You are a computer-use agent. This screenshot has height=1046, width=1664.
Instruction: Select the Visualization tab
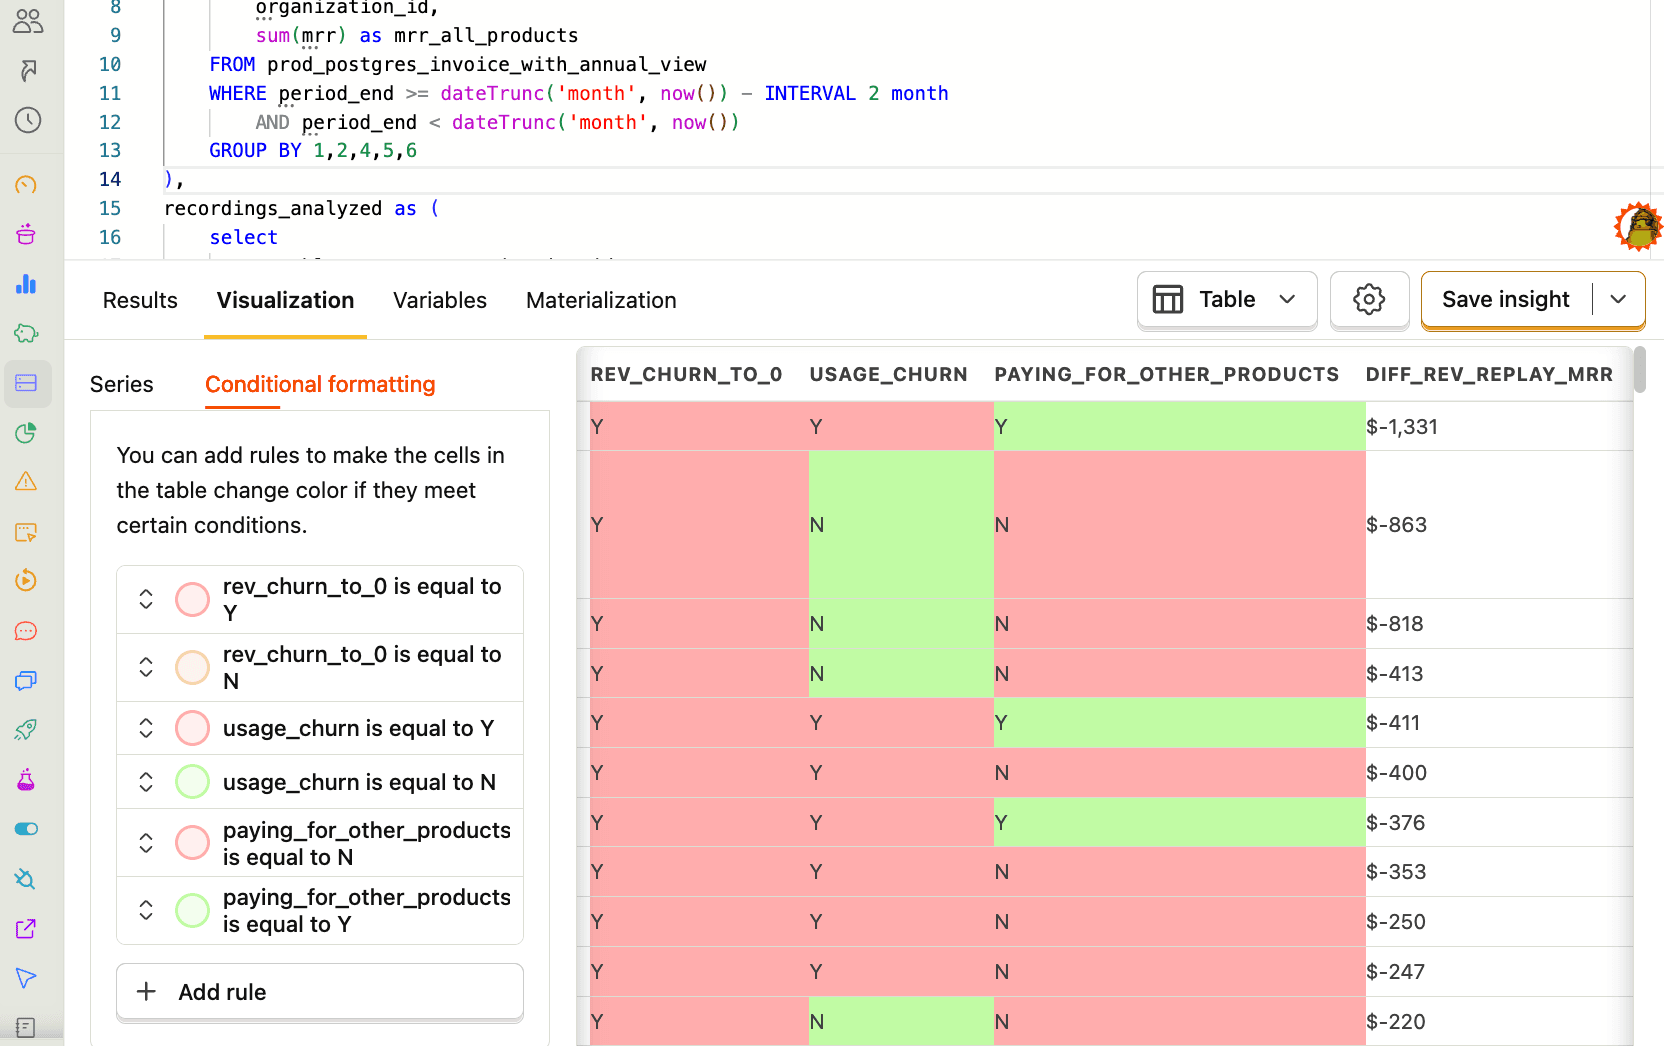[285, 300]
